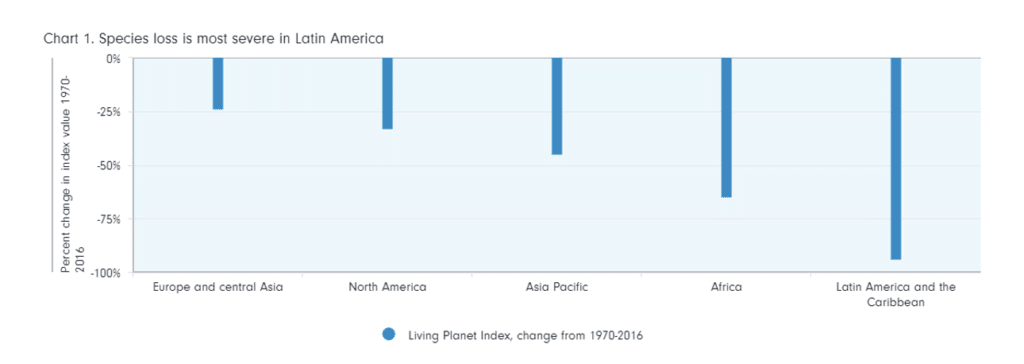
Task: Click the Europe and central Asia axis label
Action: tap(217, 287)
